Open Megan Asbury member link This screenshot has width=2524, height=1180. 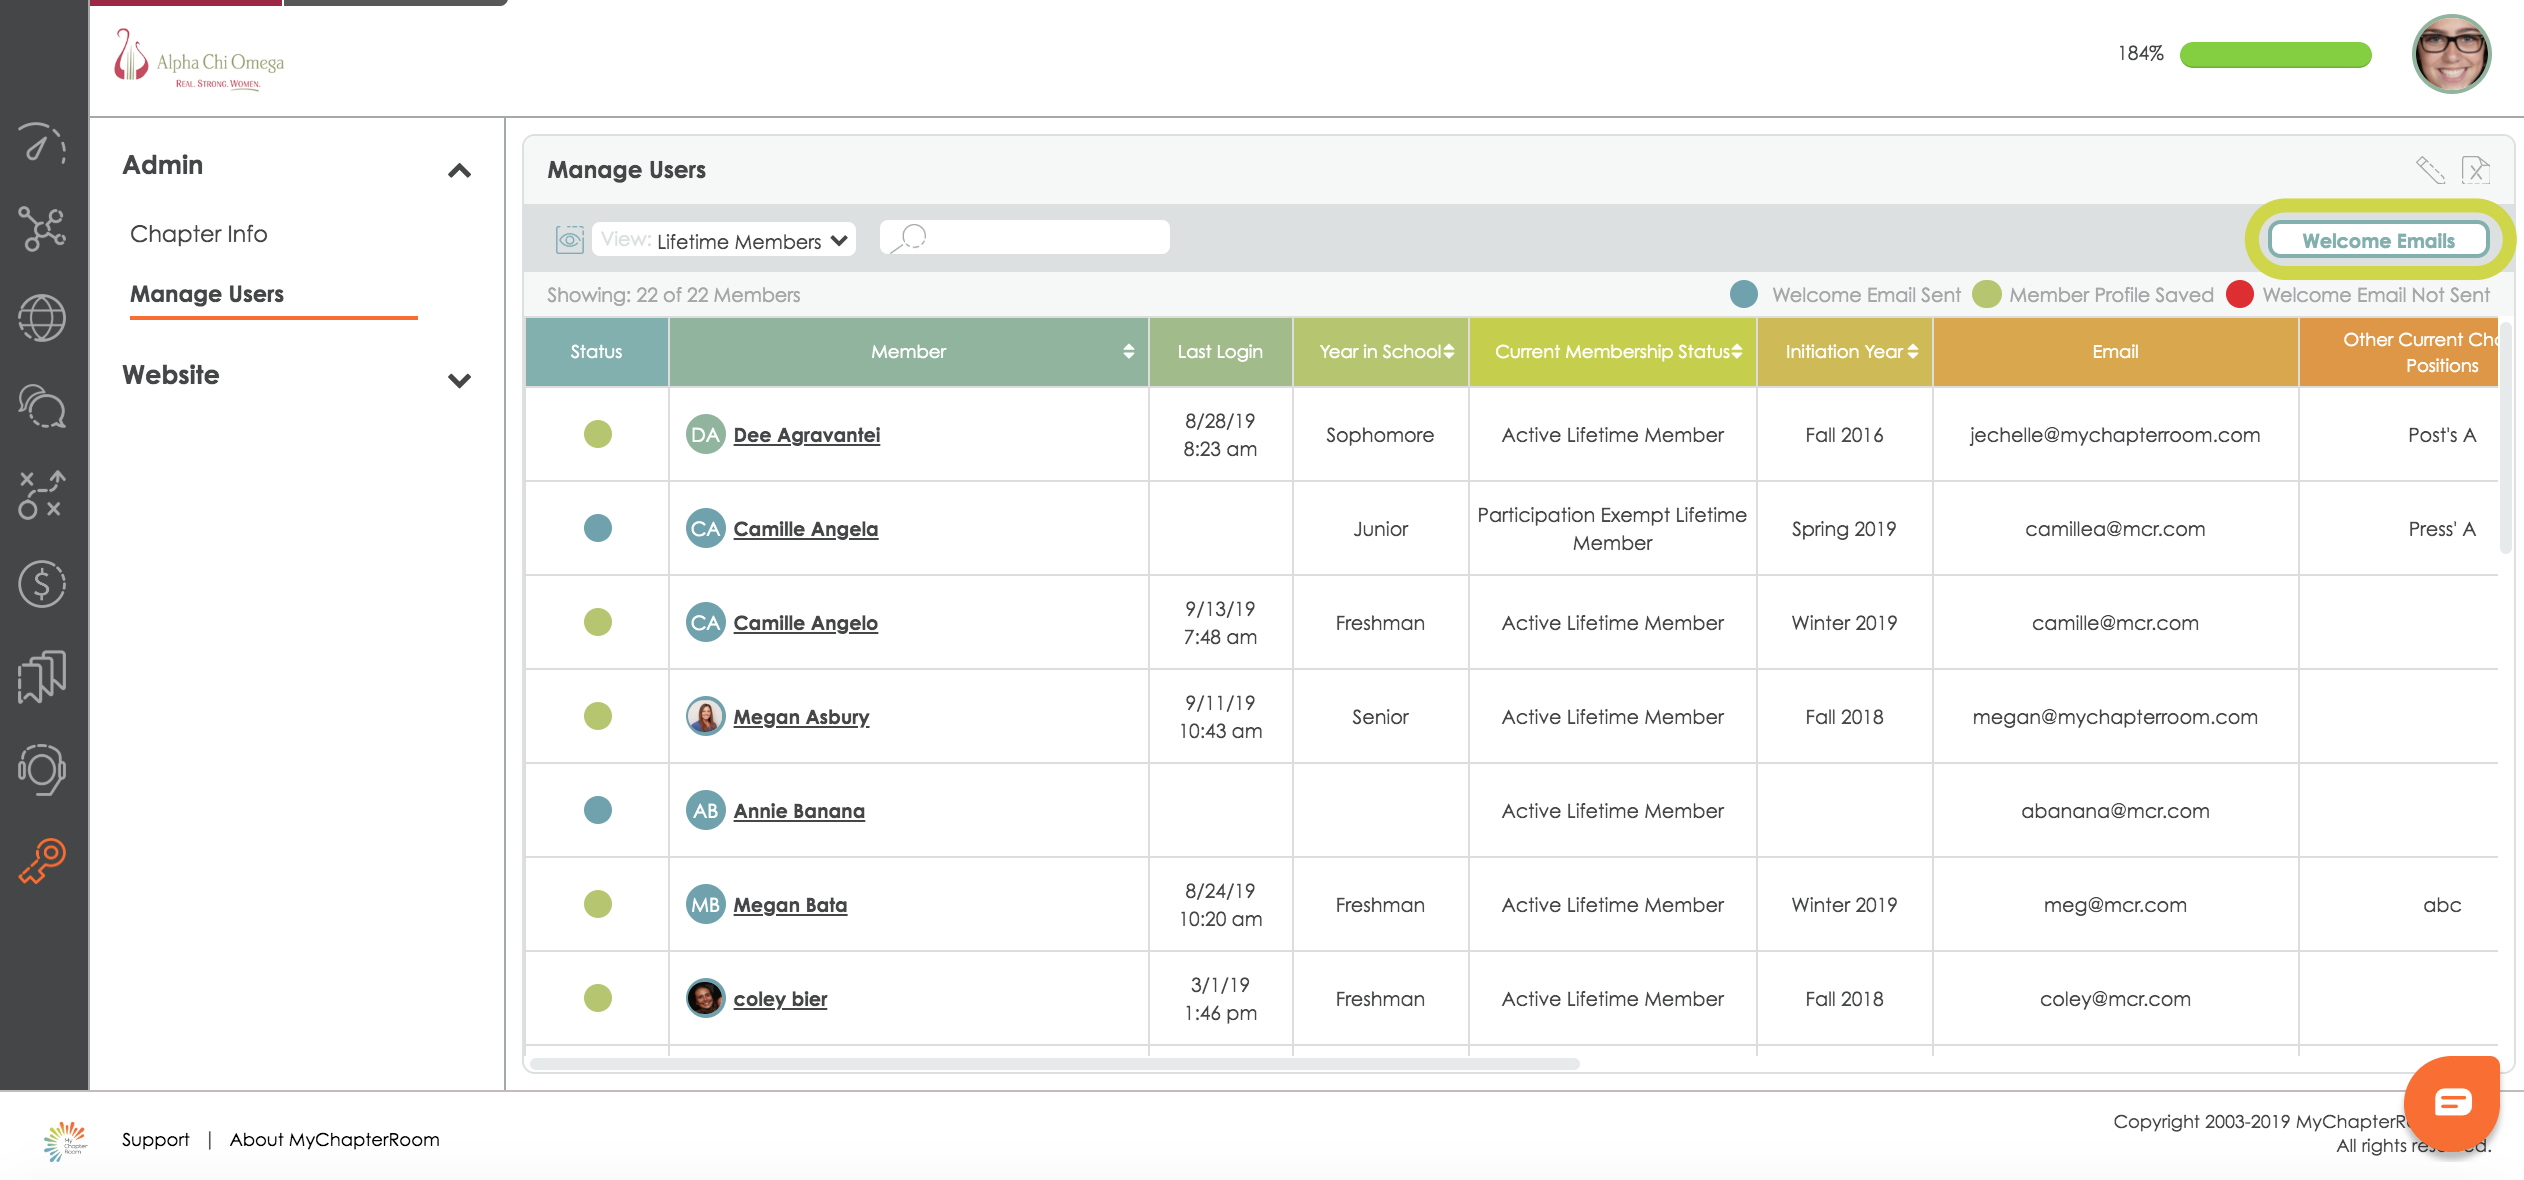801,717
